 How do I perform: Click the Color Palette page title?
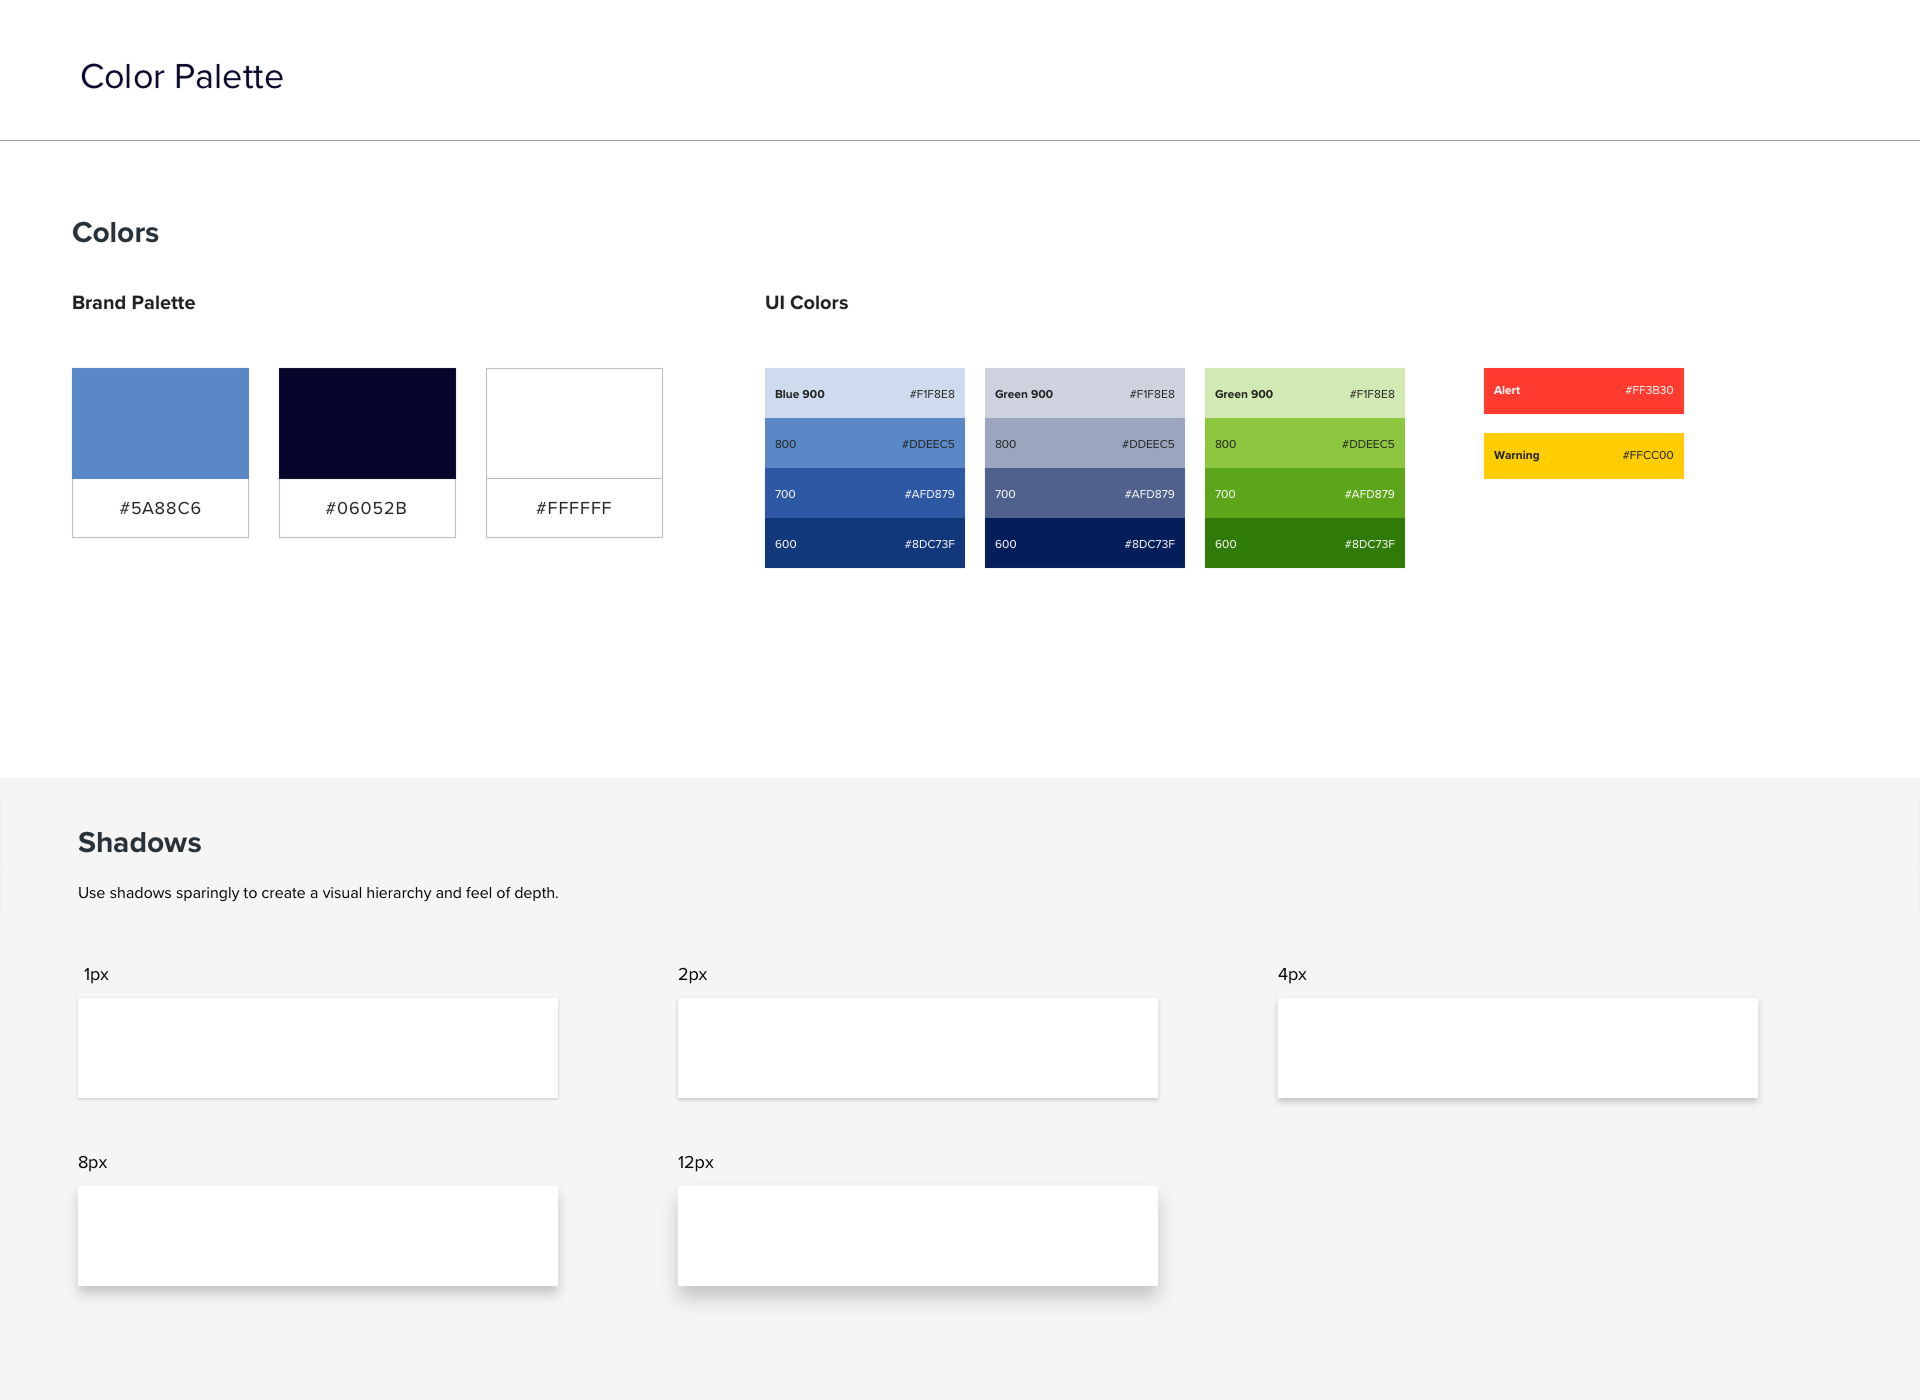[182, 77]
